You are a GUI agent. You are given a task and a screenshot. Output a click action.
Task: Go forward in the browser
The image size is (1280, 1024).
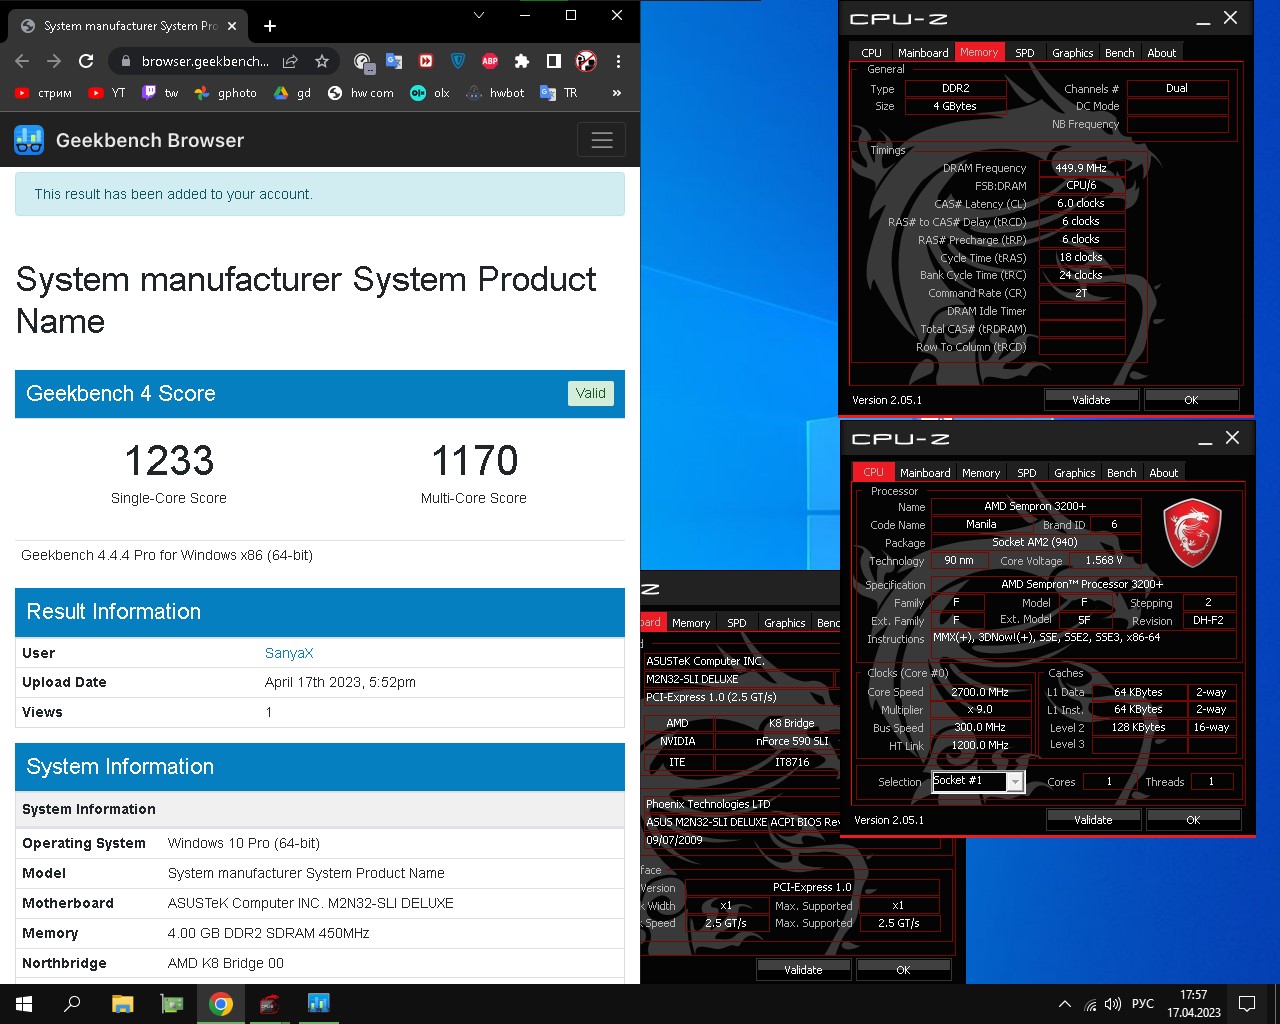click(54, 61)
